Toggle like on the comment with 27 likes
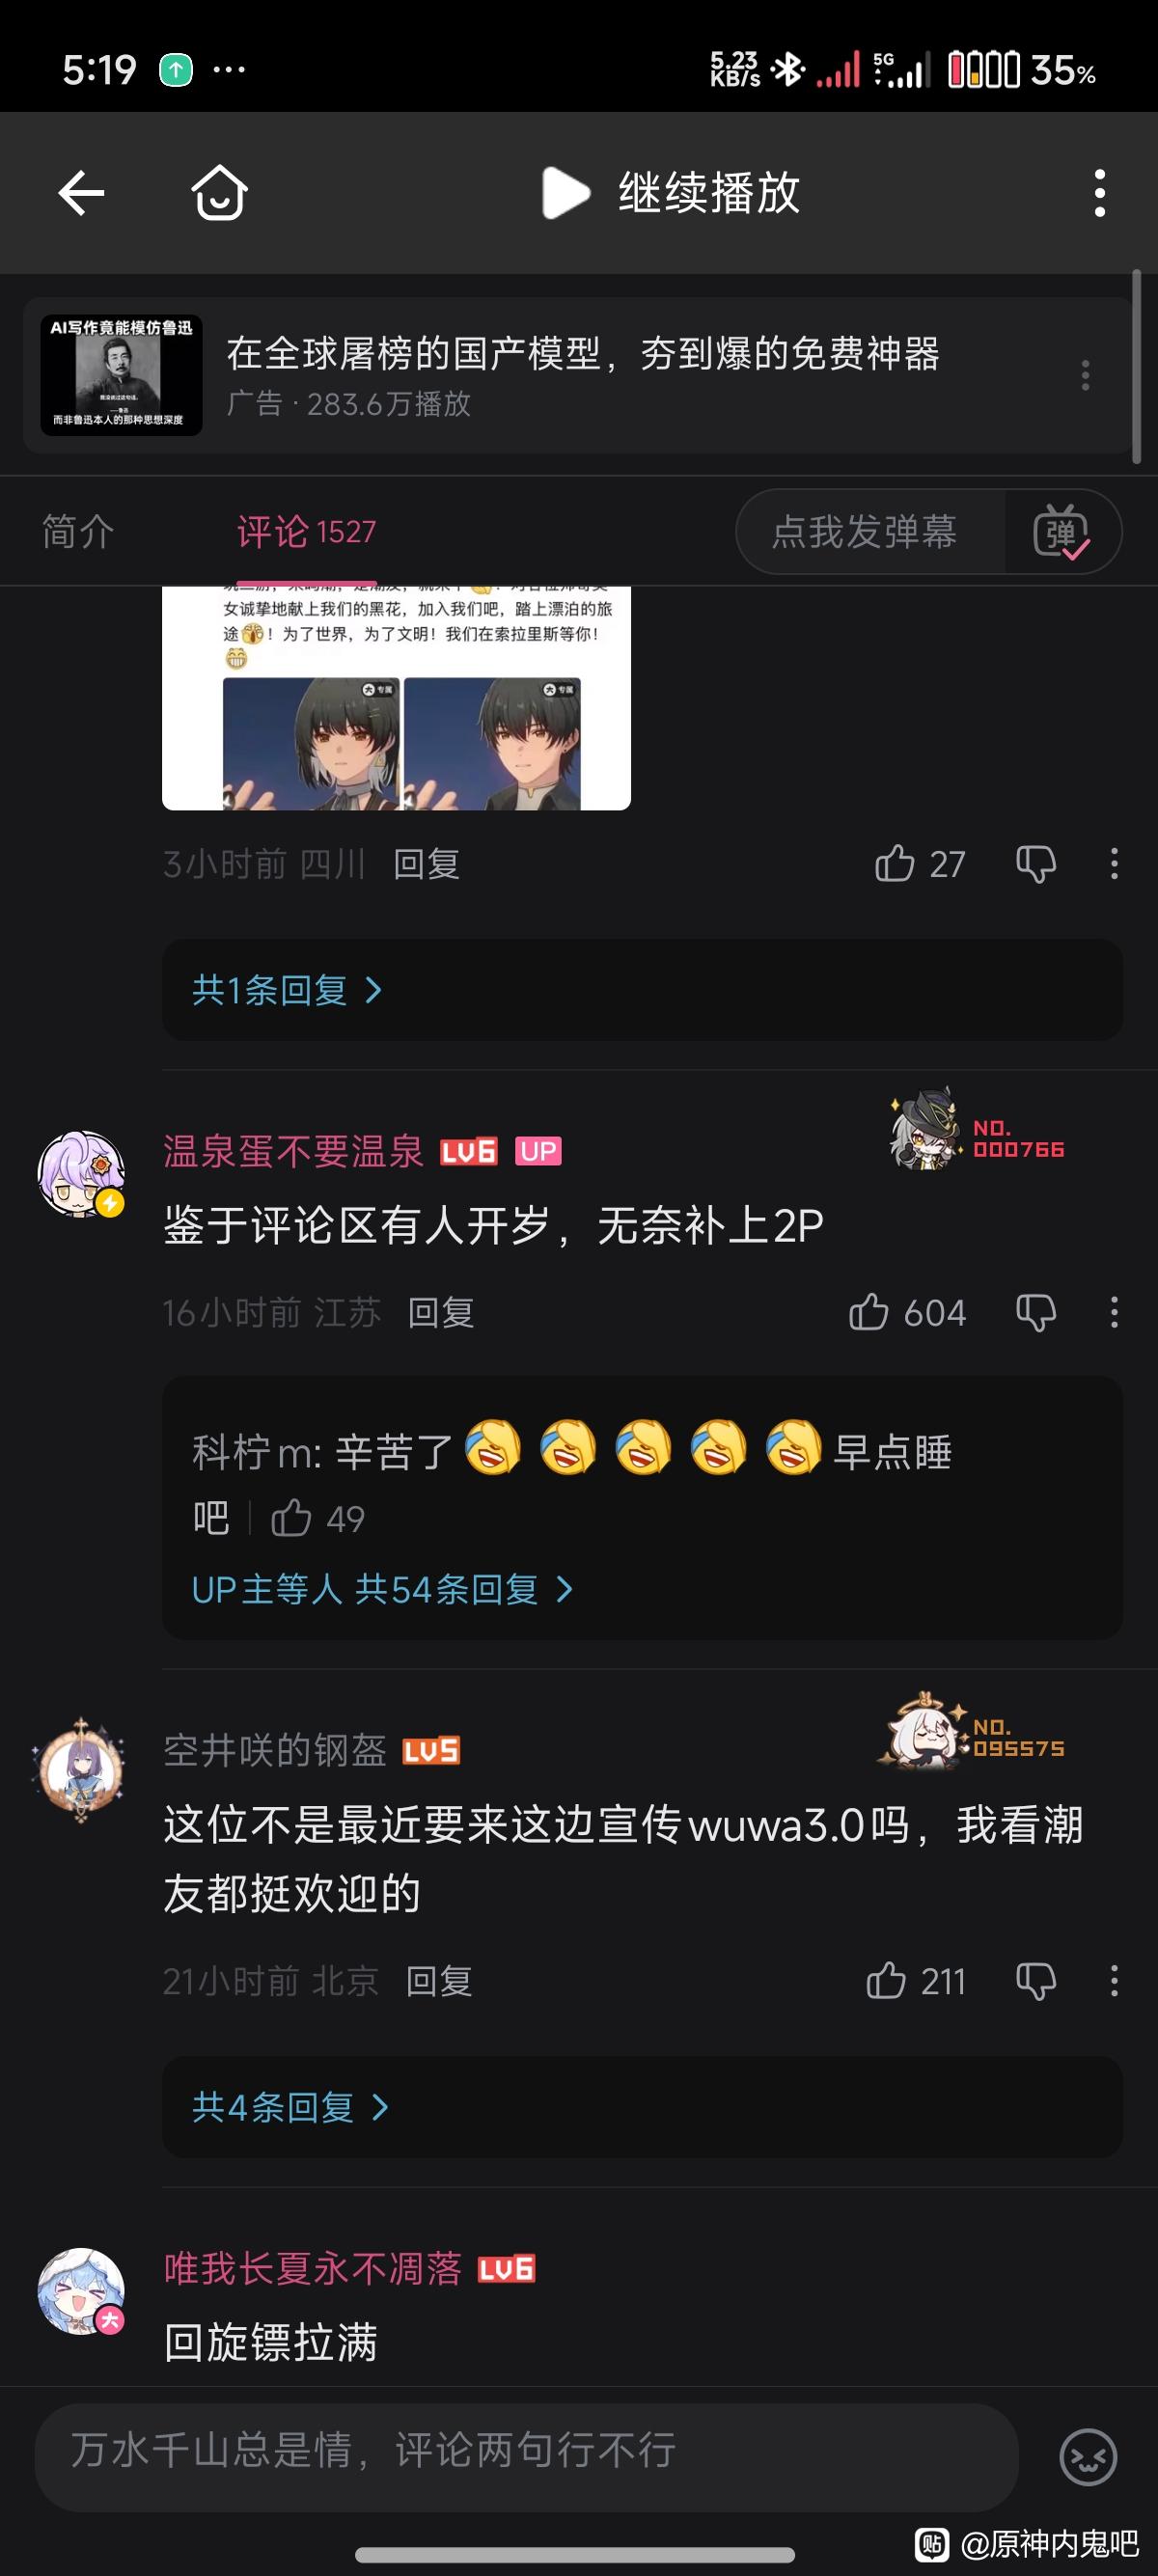 tap(894, 864)
